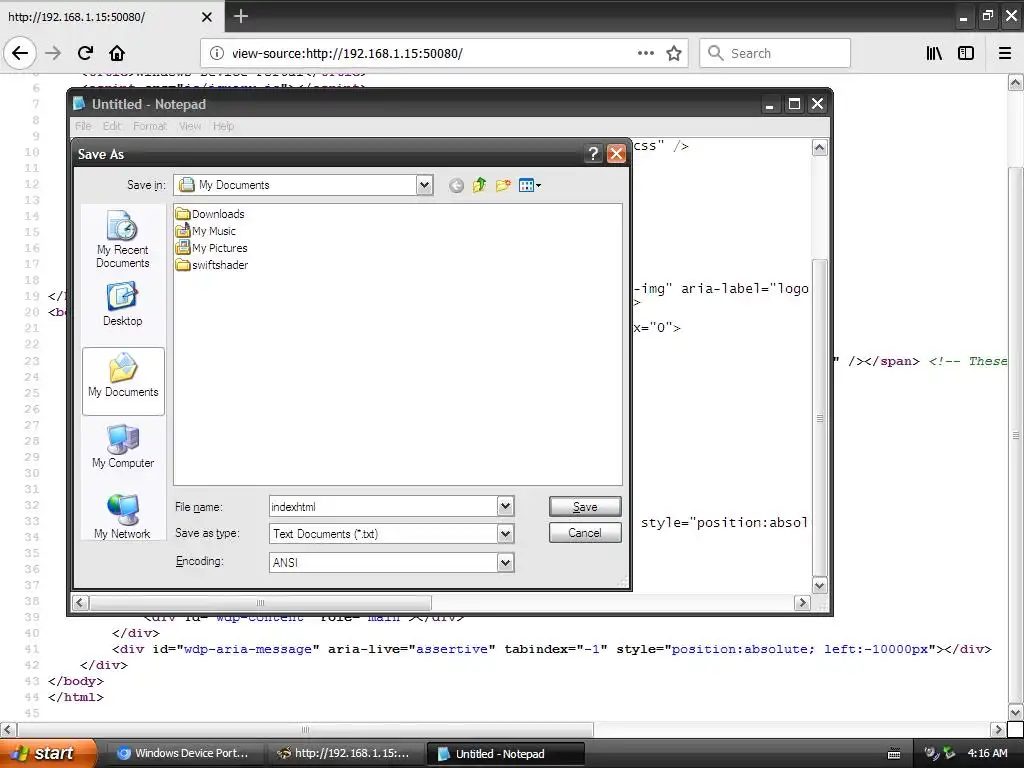Image resolution: width=1024 pixels, height=768 pixels.
Task: Click the Notepad horizontal scrollbar left arrow
Action: (x=80, y=603)
